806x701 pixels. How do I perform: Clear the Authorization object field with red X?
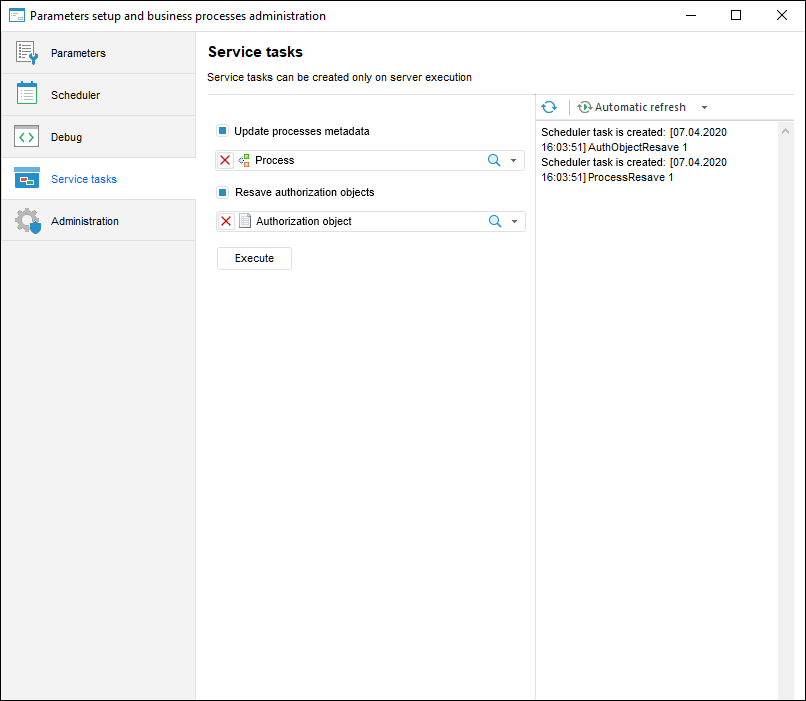(x=226, y=221)
